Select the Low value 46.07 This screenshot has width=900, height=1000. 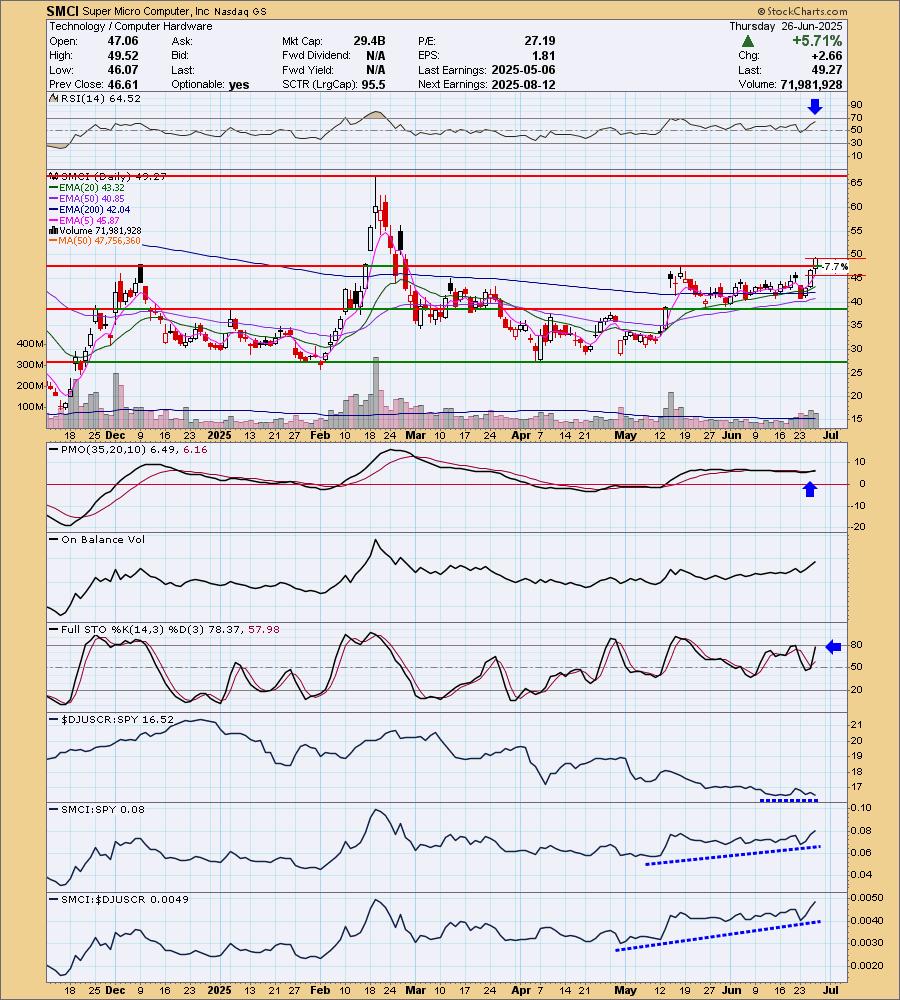coord(122,70)
